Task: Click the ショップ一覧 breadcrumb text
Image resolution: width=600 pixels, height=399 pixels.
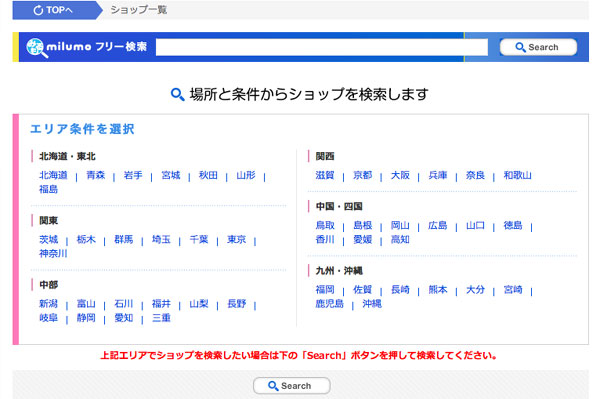Action: pos(139,10)
